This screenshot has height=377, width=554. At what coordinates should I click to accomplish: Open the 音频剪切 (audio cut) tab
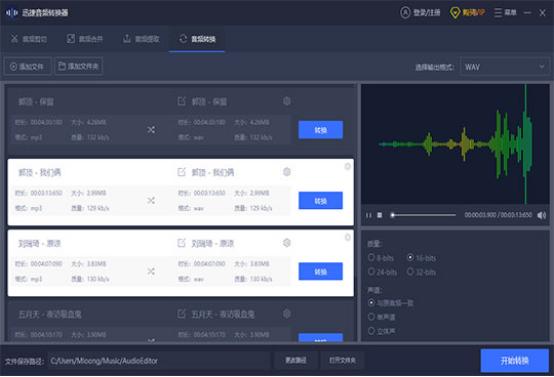pyautogui.click(x=29, y=39)
